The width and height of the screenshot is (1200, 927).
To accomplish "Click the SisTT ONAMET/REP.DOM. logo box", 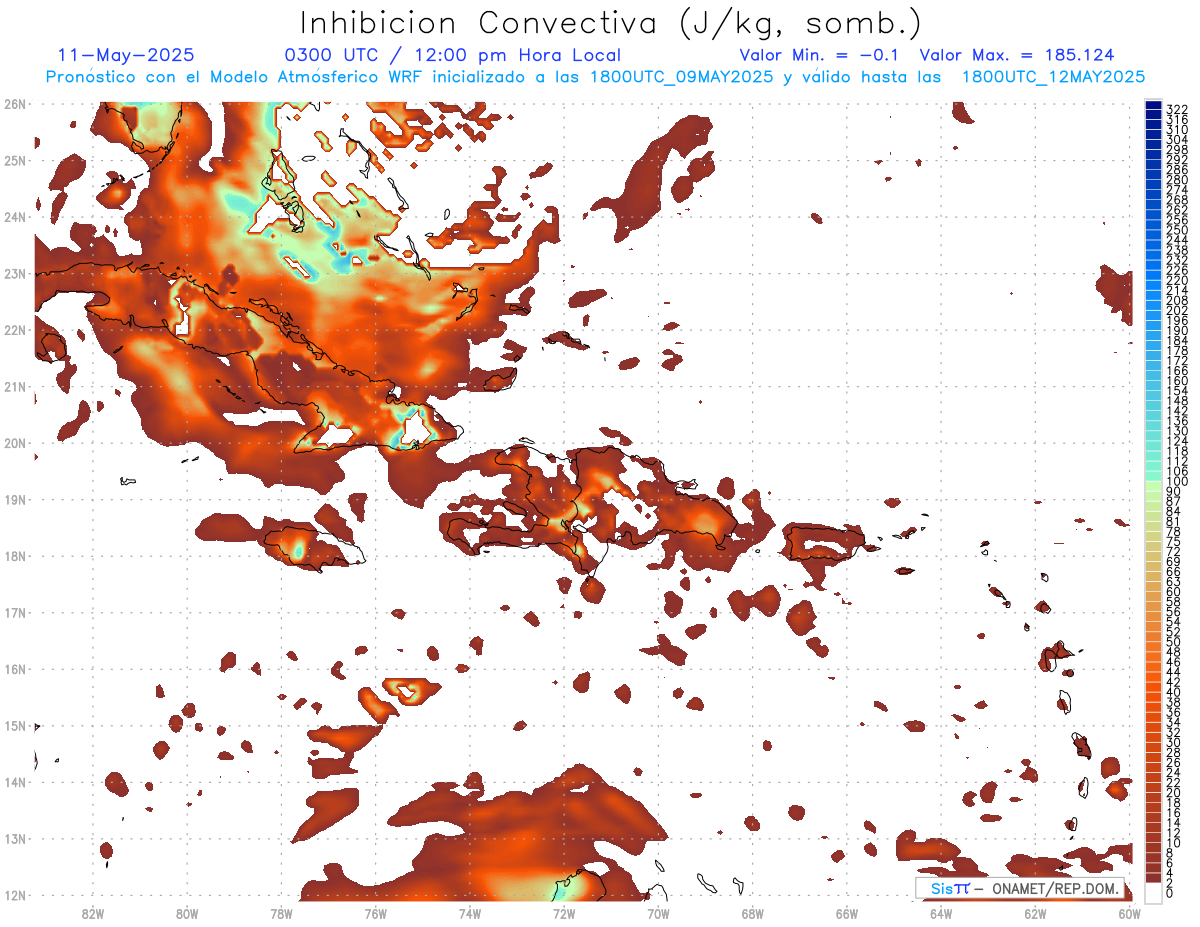I will point(1019,888).
